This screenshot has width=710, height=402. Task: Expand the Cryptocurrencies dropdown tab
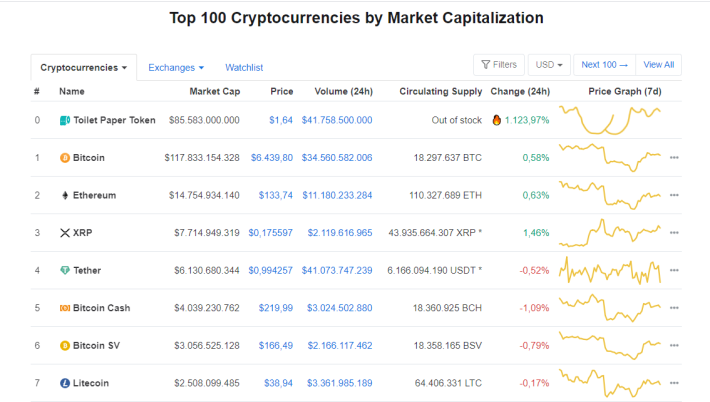point(83,67)
